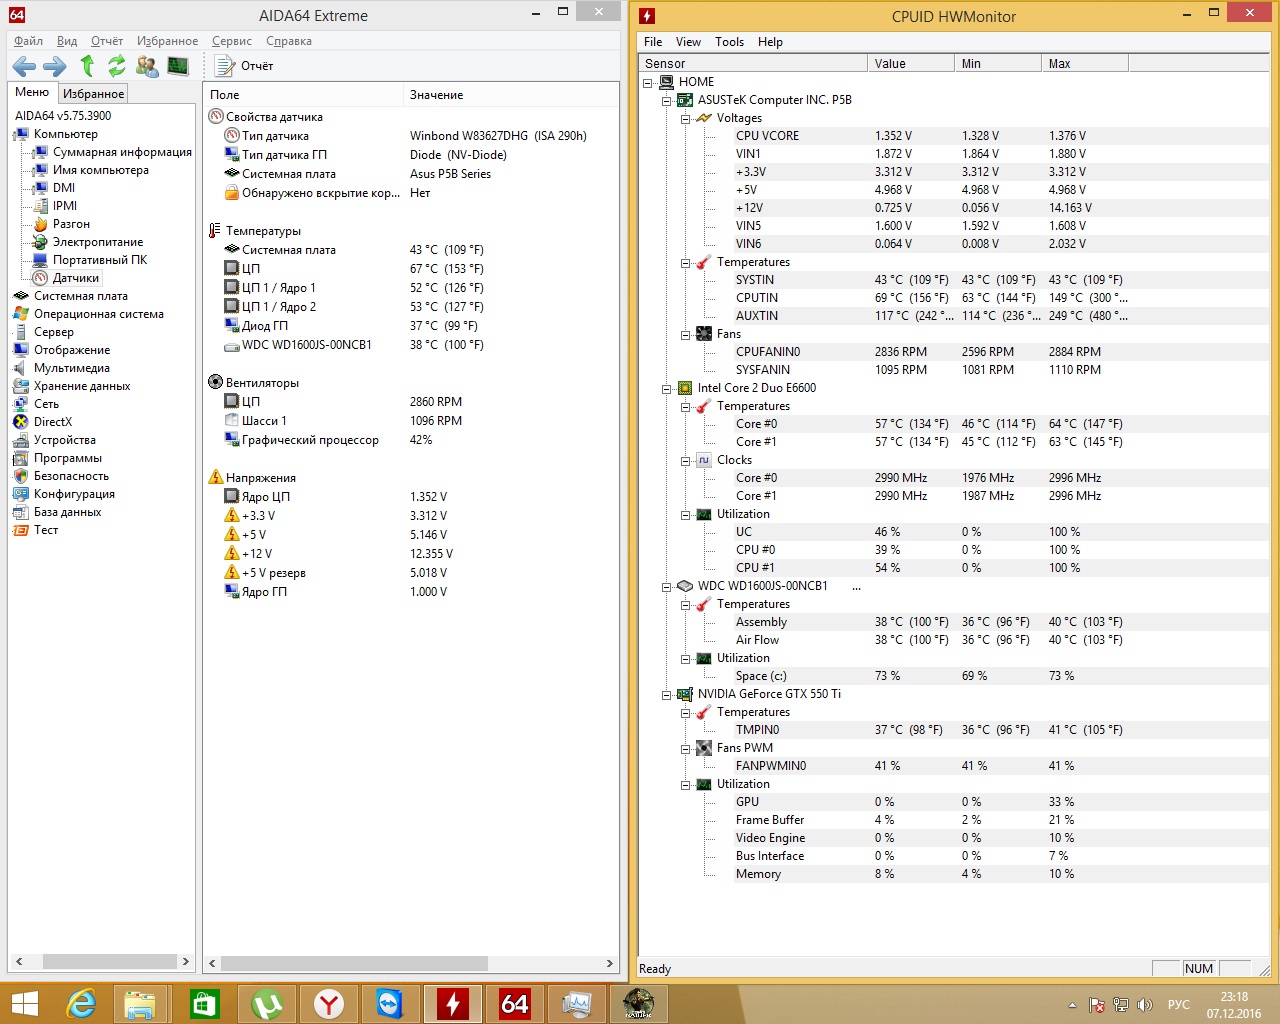Open the Файл menu in AIDA64
1280x1024 pixels.
click(28, 41)
